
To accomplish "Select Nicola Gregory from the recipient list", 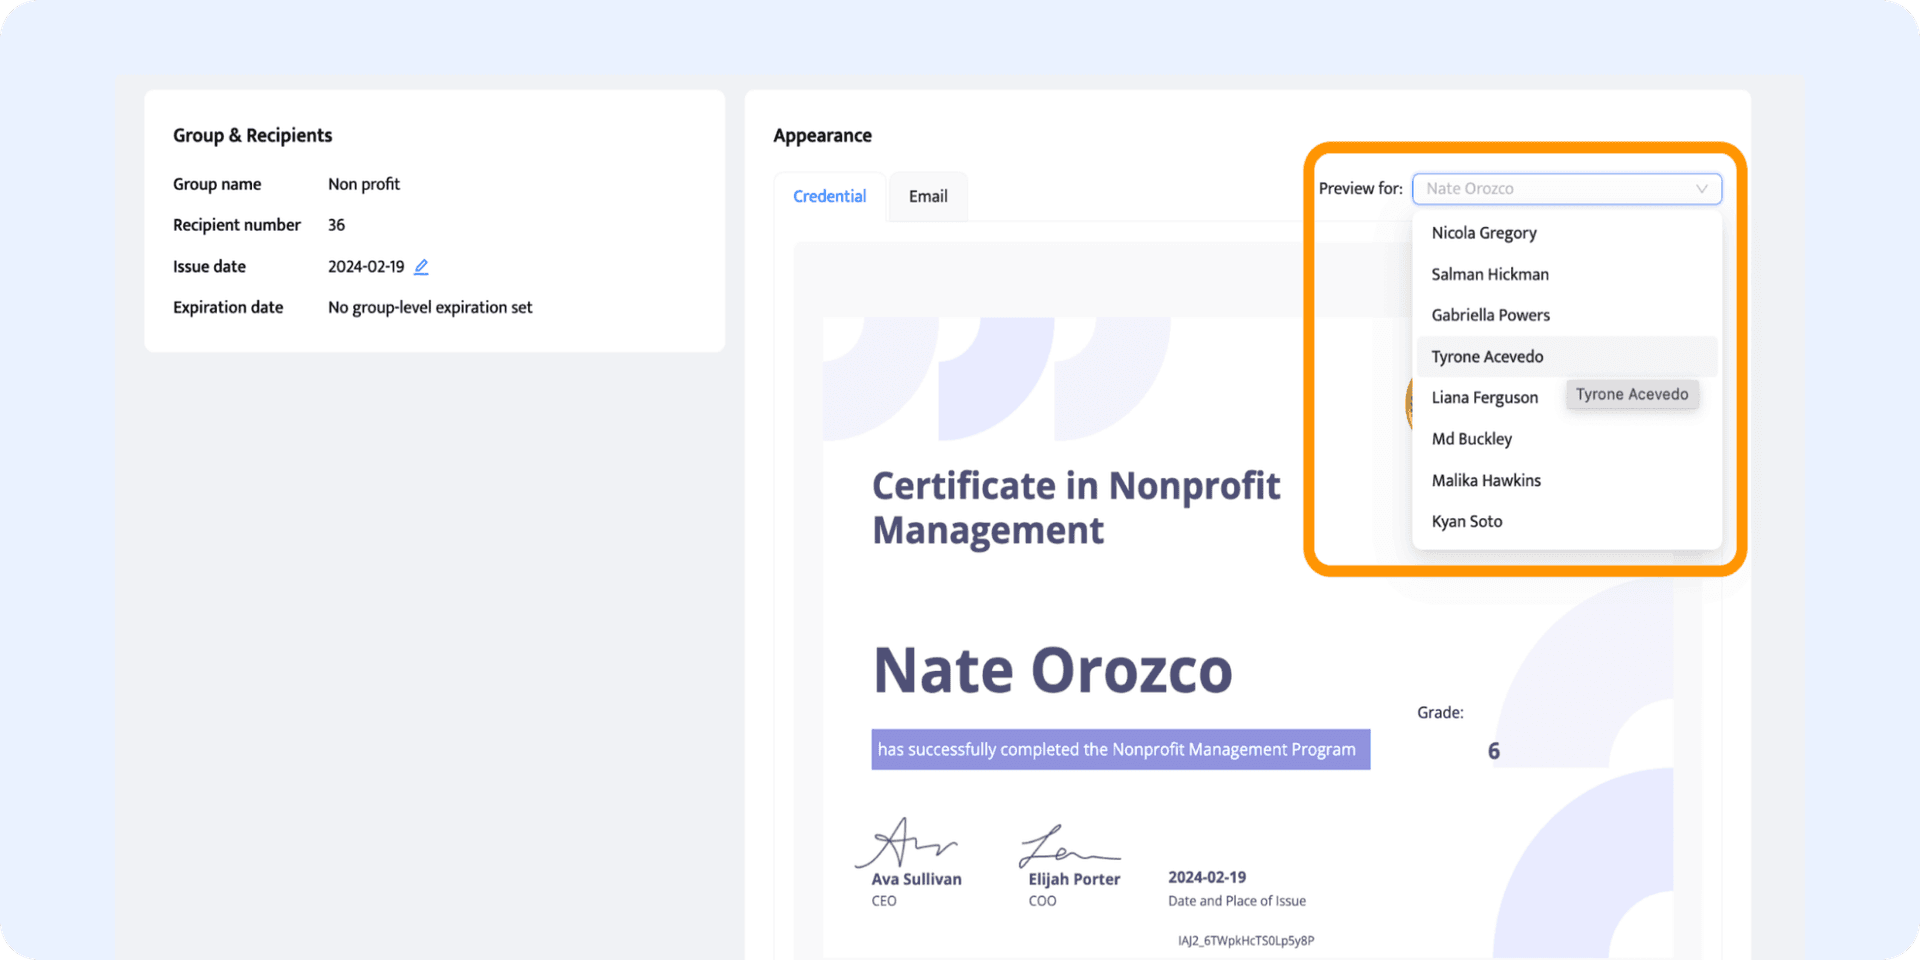I will point(1483,233).
